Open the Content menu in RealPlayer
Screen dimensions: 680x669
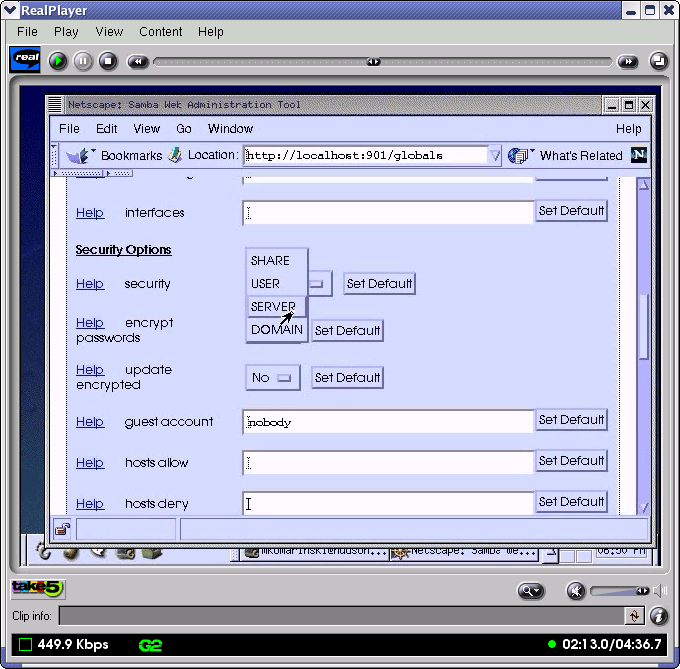[x=160, y=32]
